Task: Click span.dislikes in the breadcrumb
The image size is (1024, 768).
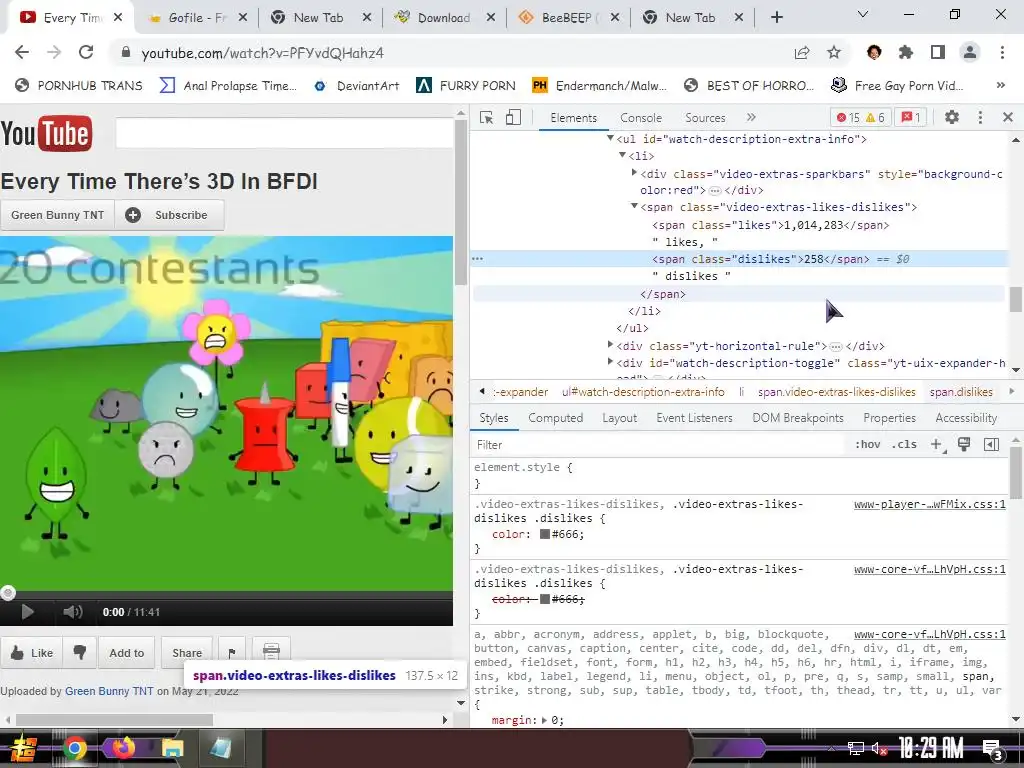Action: pos(961,392)
